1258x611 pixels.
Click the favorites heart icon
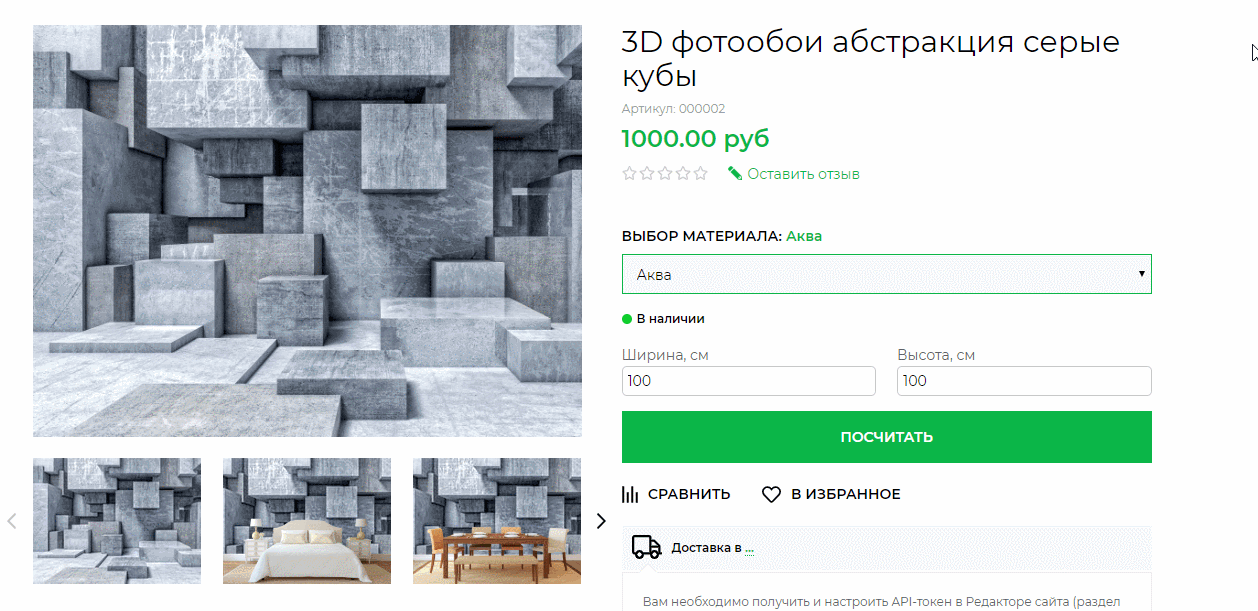point(771,494)
